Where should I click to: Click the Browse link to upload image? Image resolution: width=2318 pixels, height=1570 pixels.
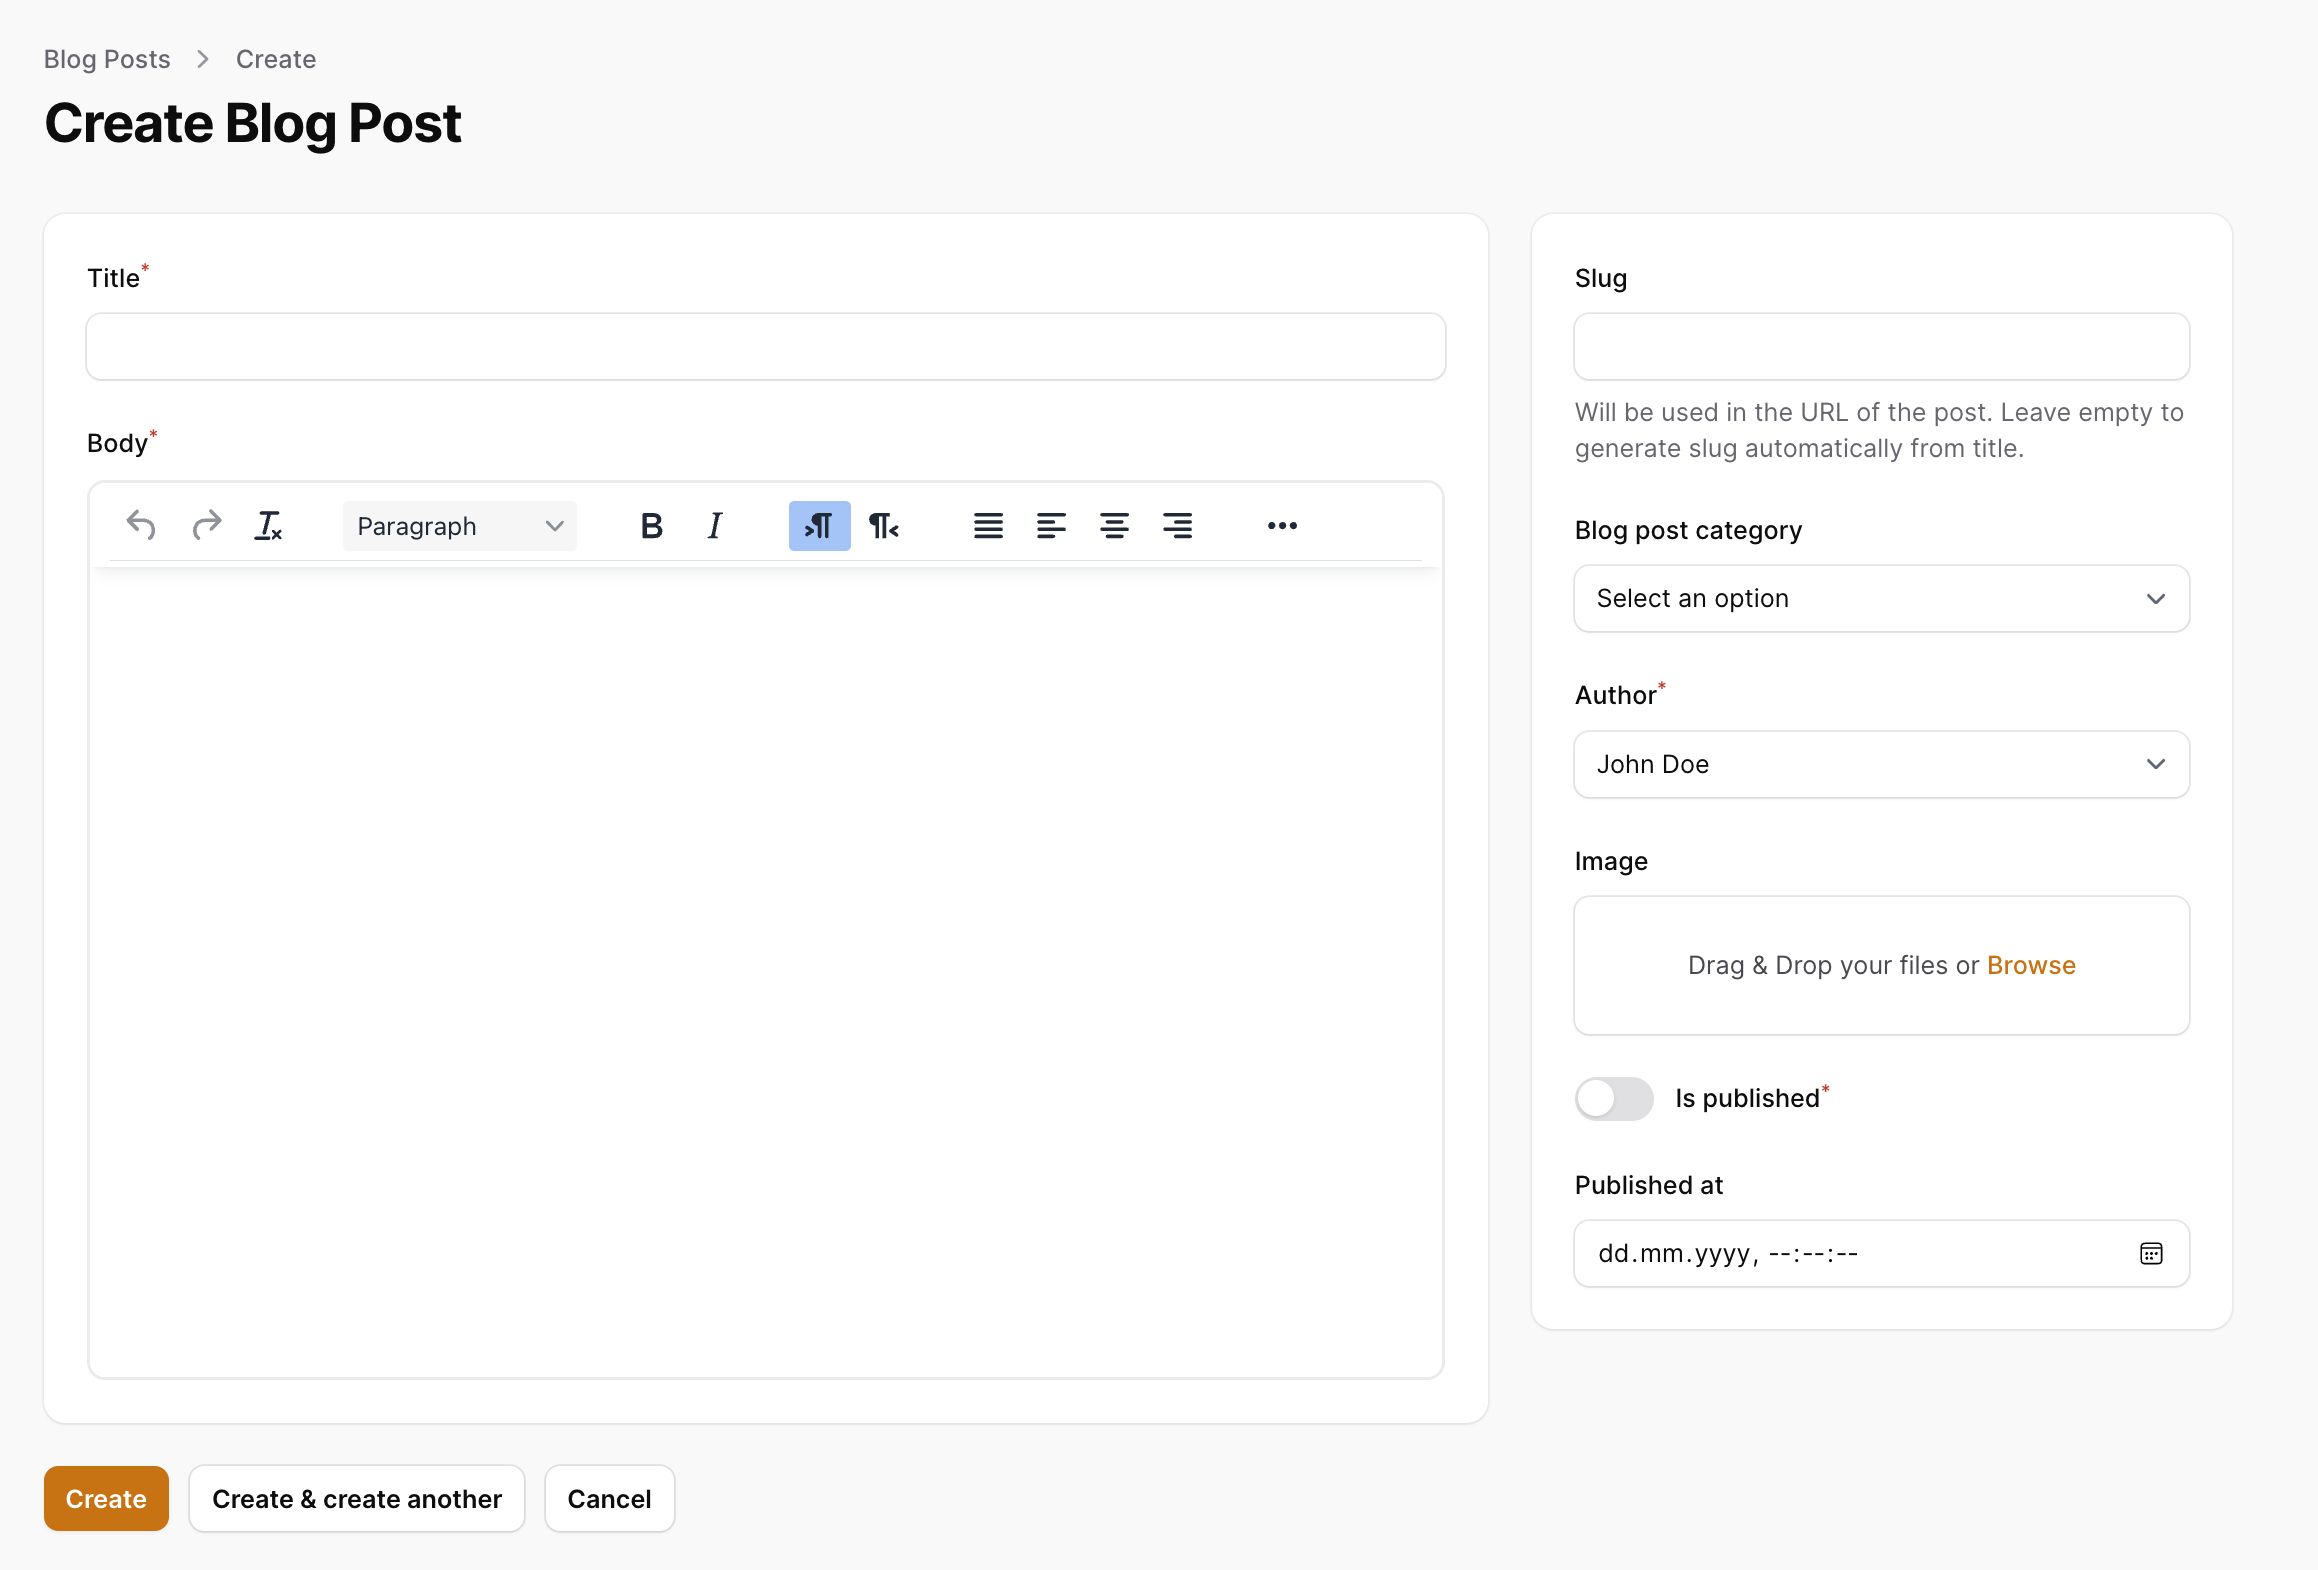point(2029,964)
